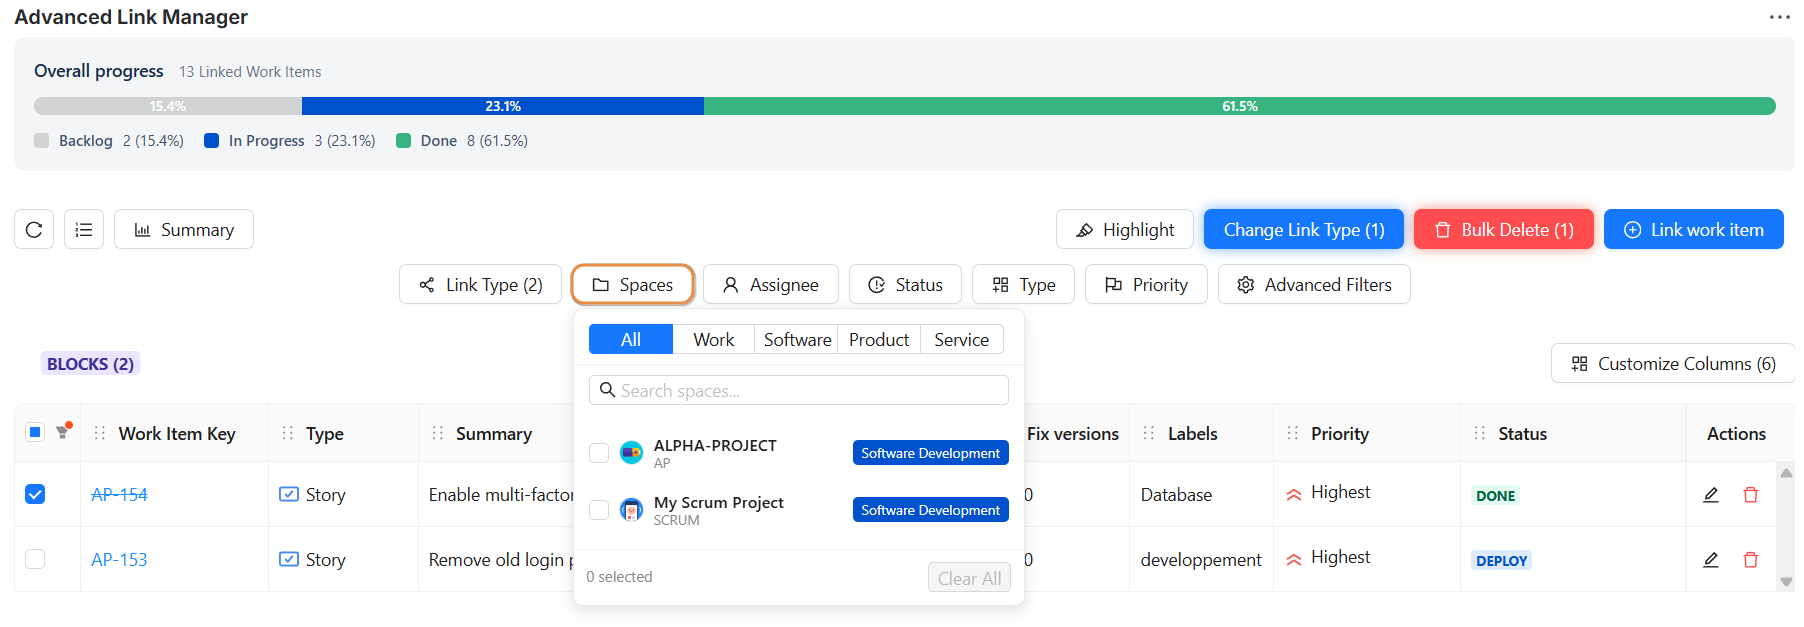Close the Spaces filter dropdown

coord(633,285)
